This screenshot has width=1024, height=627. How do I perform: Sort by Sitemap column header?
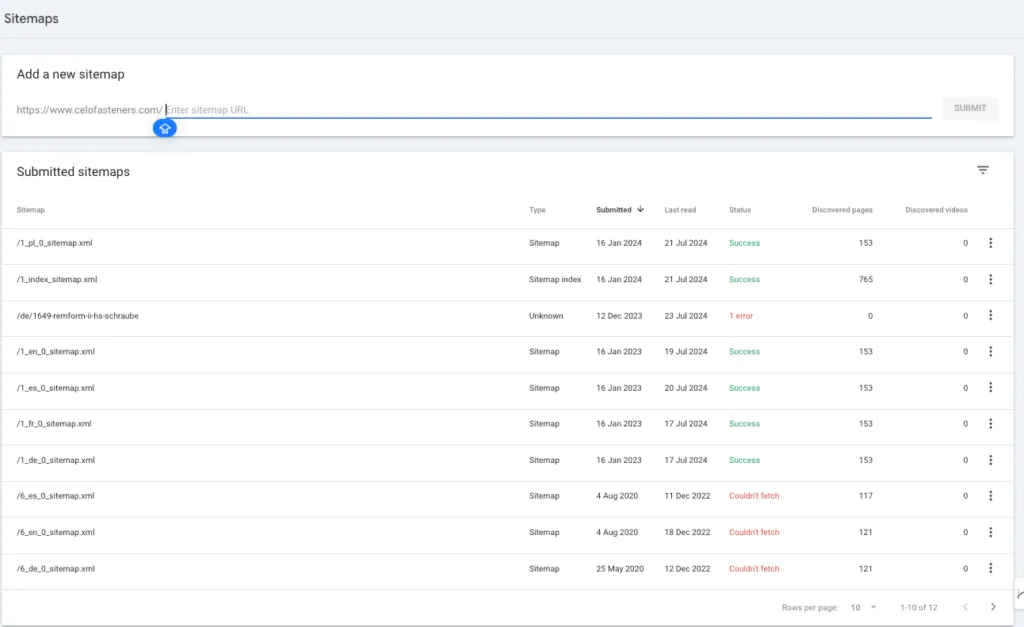click(31, 210)
